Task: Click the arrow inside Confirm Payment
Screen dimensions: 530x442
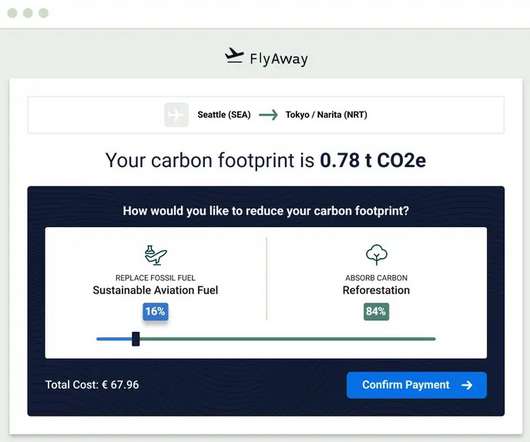Action: (x=467, y=385)
